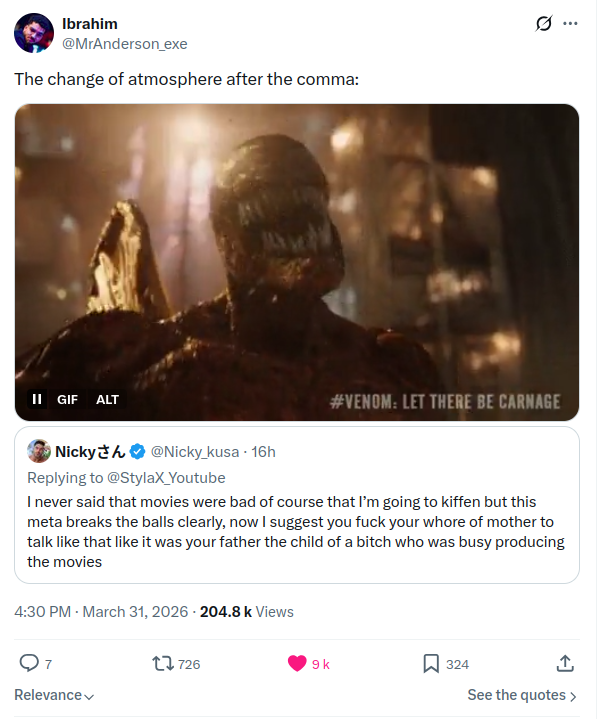
Task: Click the reply speech bubble icon
Action: click(x=29, y=663)
